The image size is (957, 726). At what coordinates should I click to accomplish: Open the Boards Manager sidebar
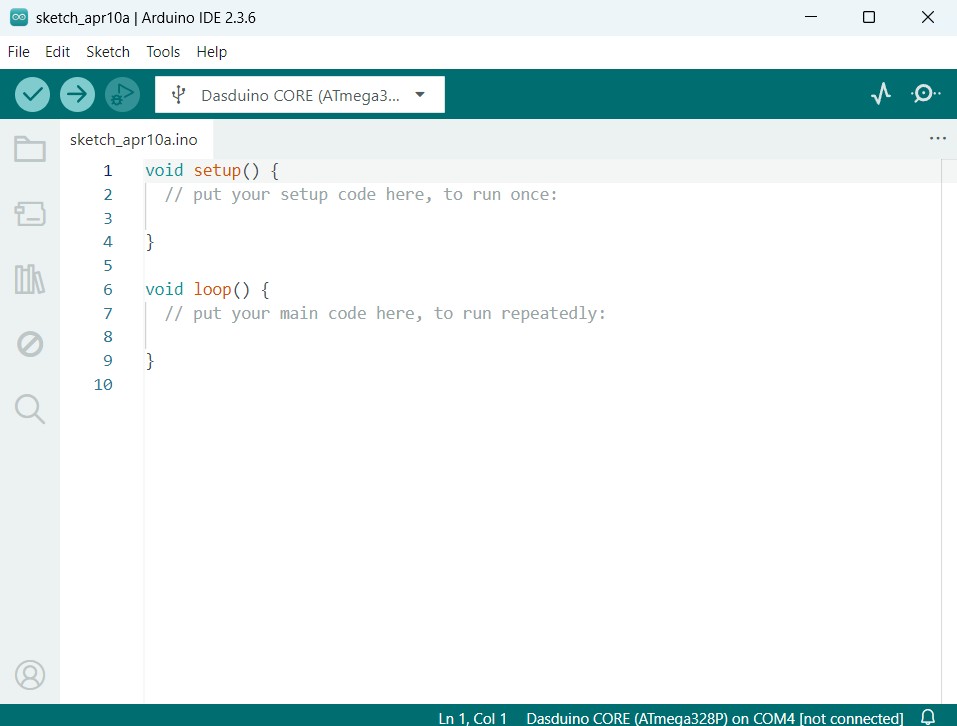point(30,213)
